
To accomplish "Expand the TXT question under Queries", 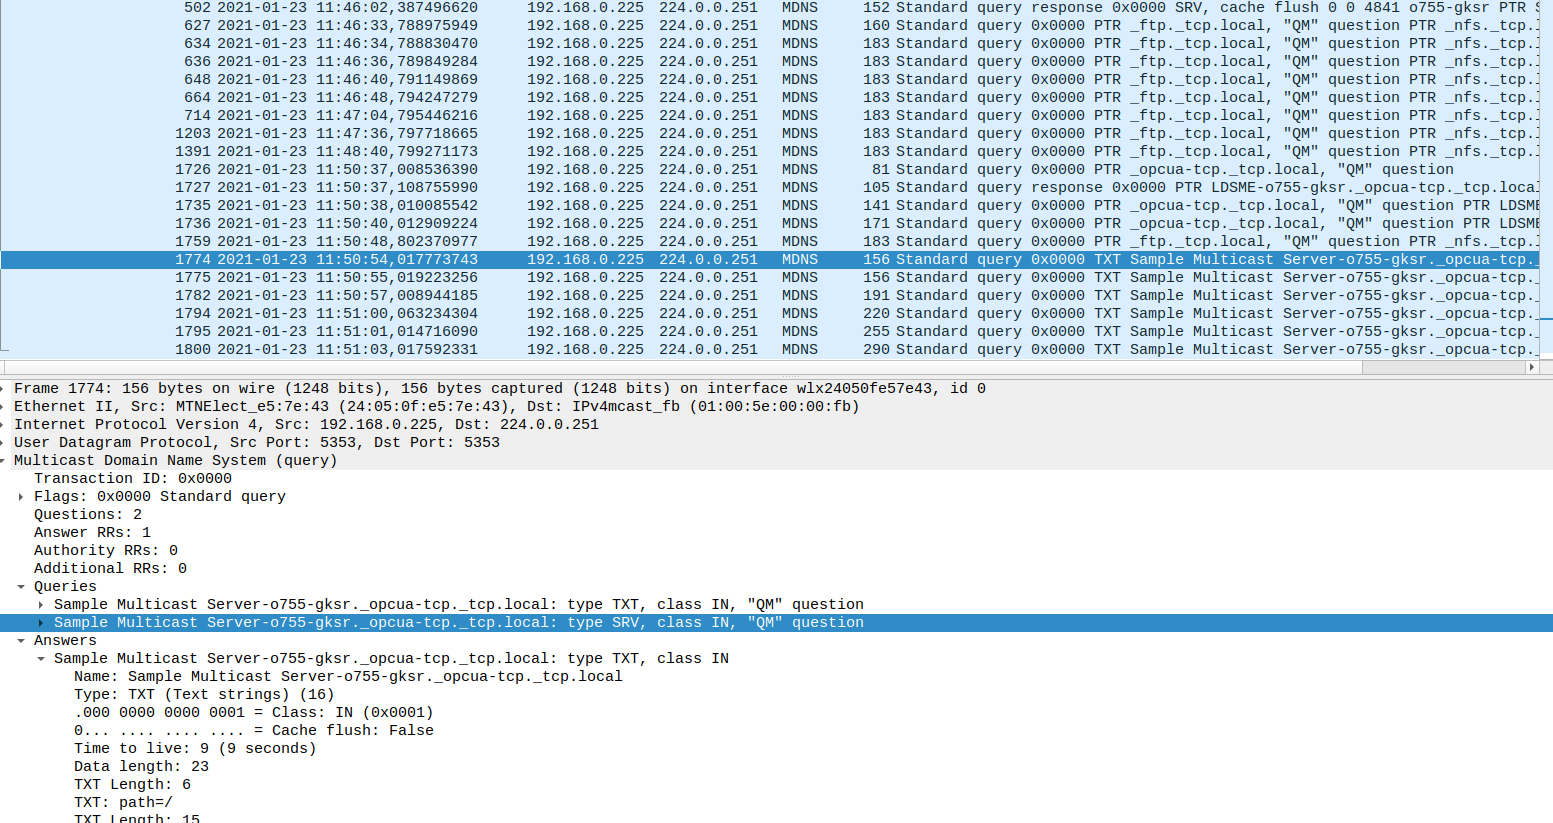I will point(40,604).
